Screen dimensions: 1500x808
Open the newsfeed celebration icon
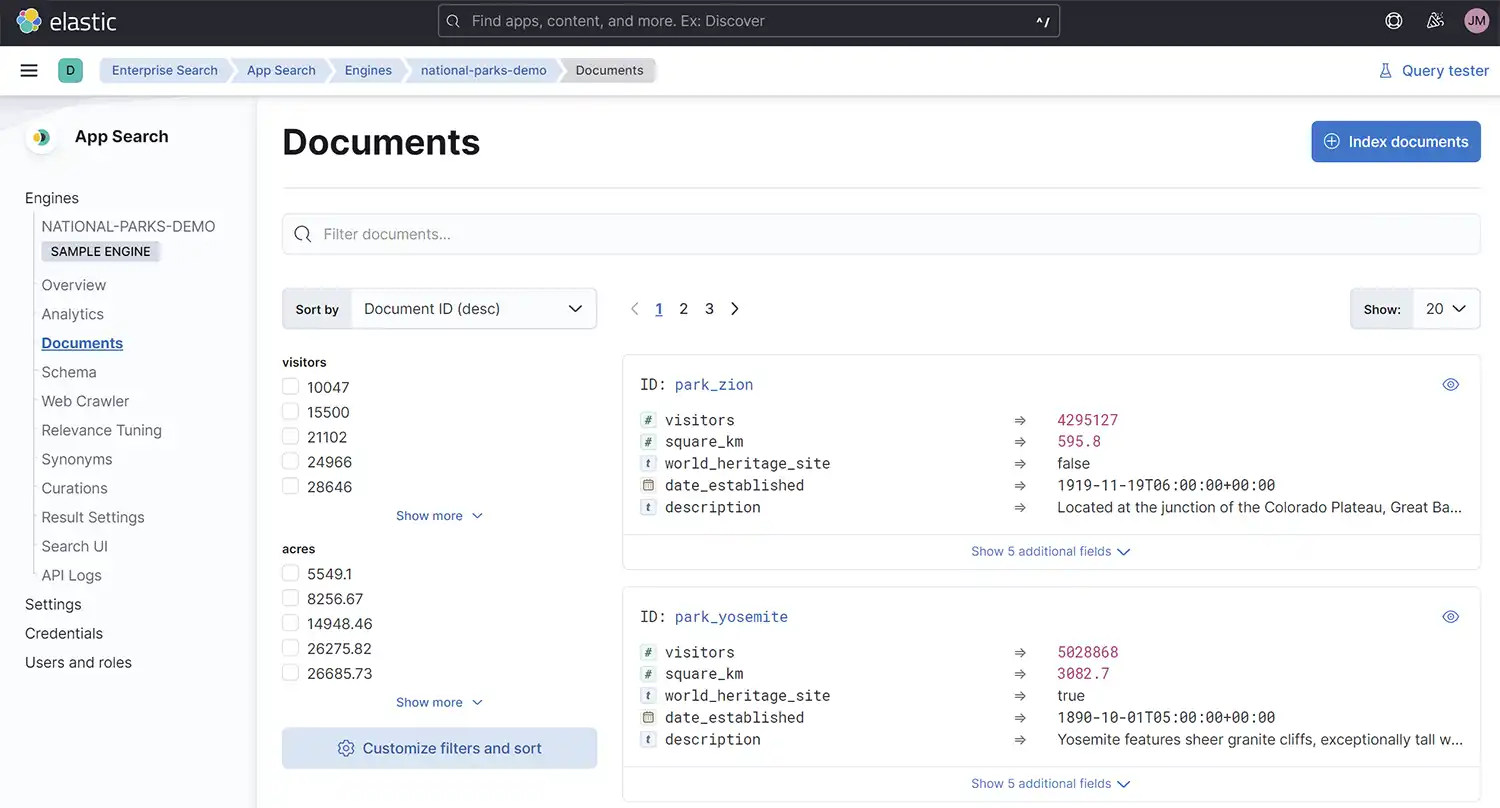(1435, 21)
